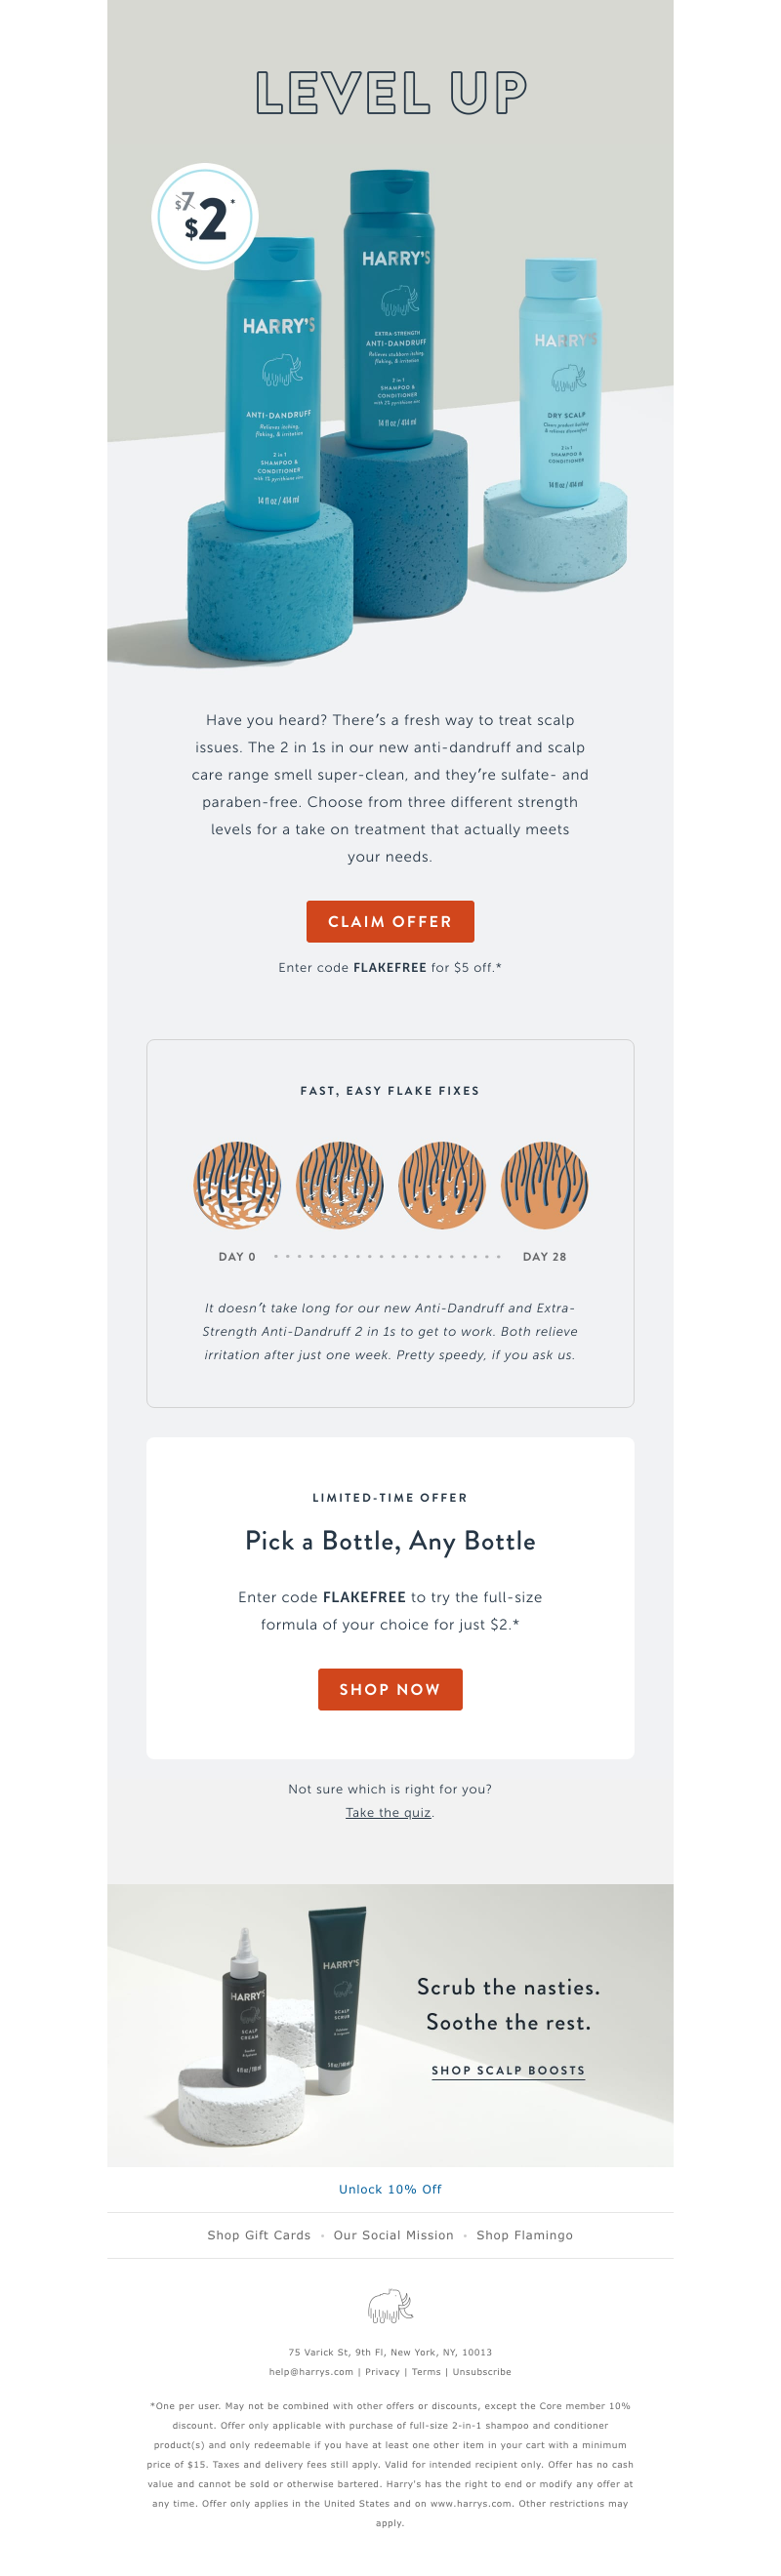
Task: Click the Unsubscribe link
Action: (x=481, y=2371)
